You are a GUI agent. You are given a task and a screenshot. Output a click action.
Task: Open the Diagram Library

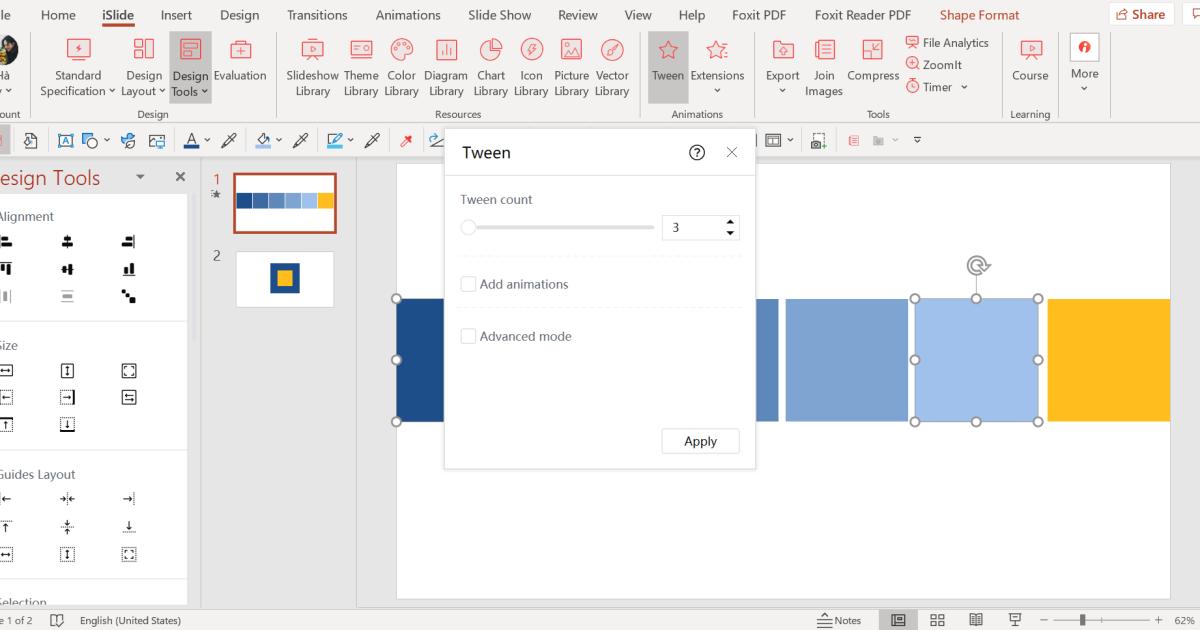click(x=446, y=65)
